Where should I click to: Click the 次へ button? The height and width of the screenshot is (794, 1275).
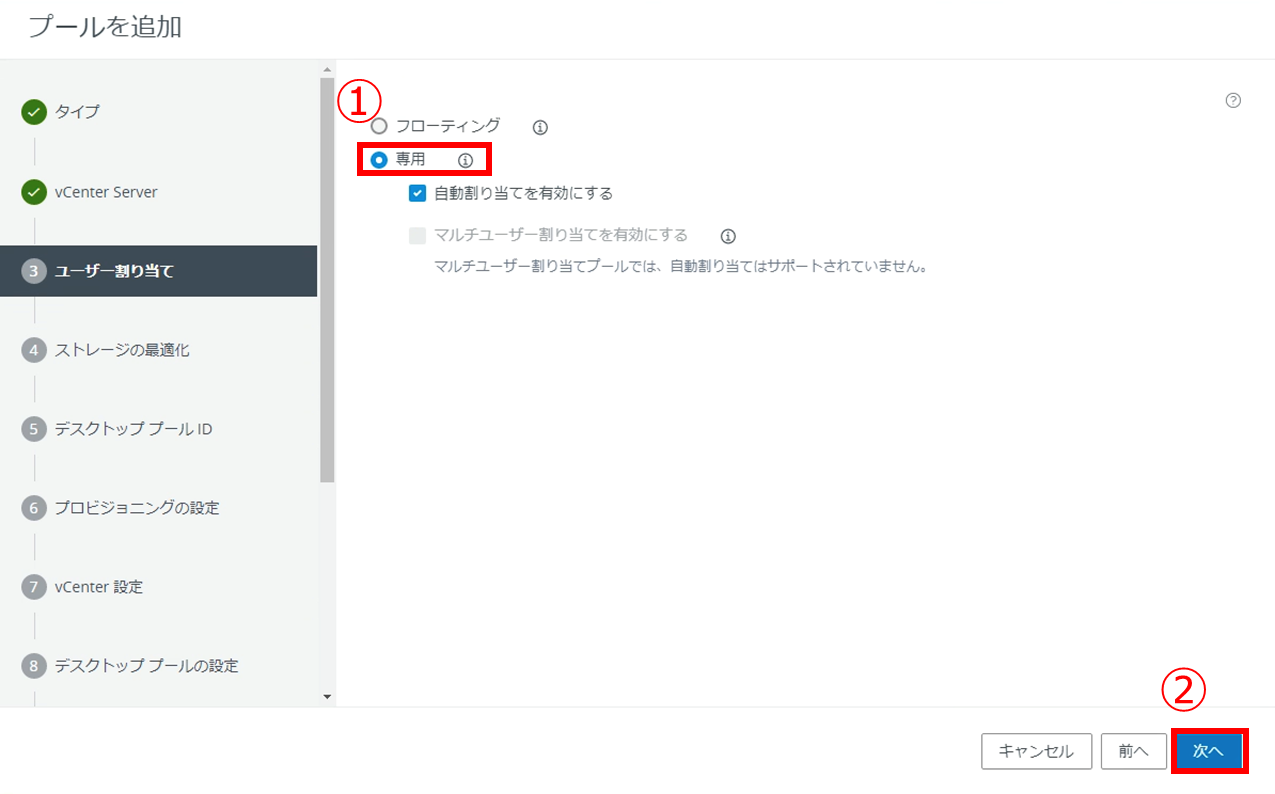[x=1208, y=751]
